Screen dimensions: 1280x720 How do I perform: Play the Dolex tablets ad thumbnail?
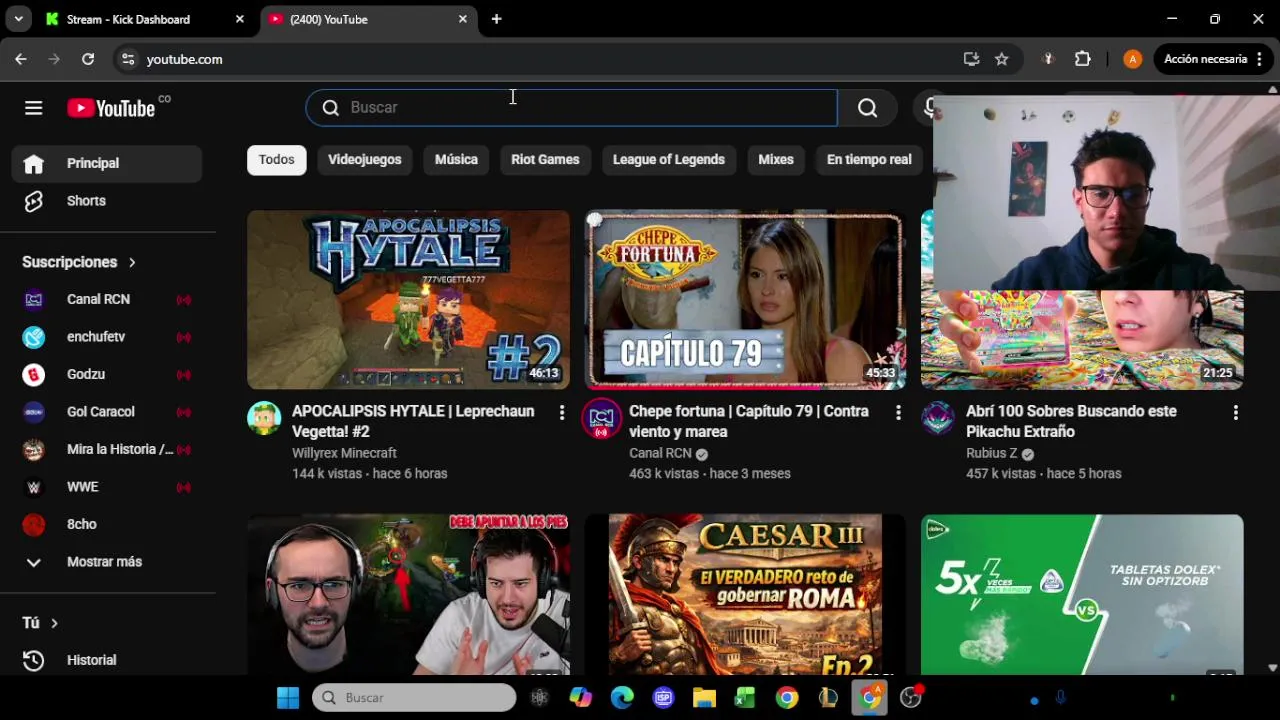(x=1082, y=595)
